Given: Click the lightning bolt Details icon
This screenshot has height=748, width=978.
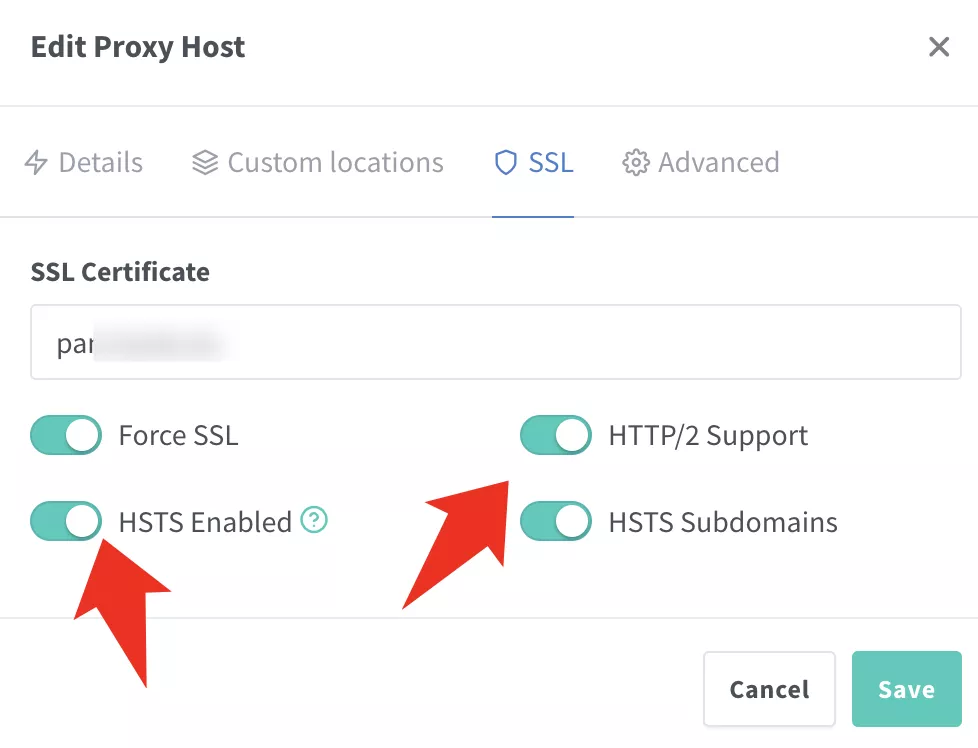Looking at the screenshot, I should click(36, 163).
